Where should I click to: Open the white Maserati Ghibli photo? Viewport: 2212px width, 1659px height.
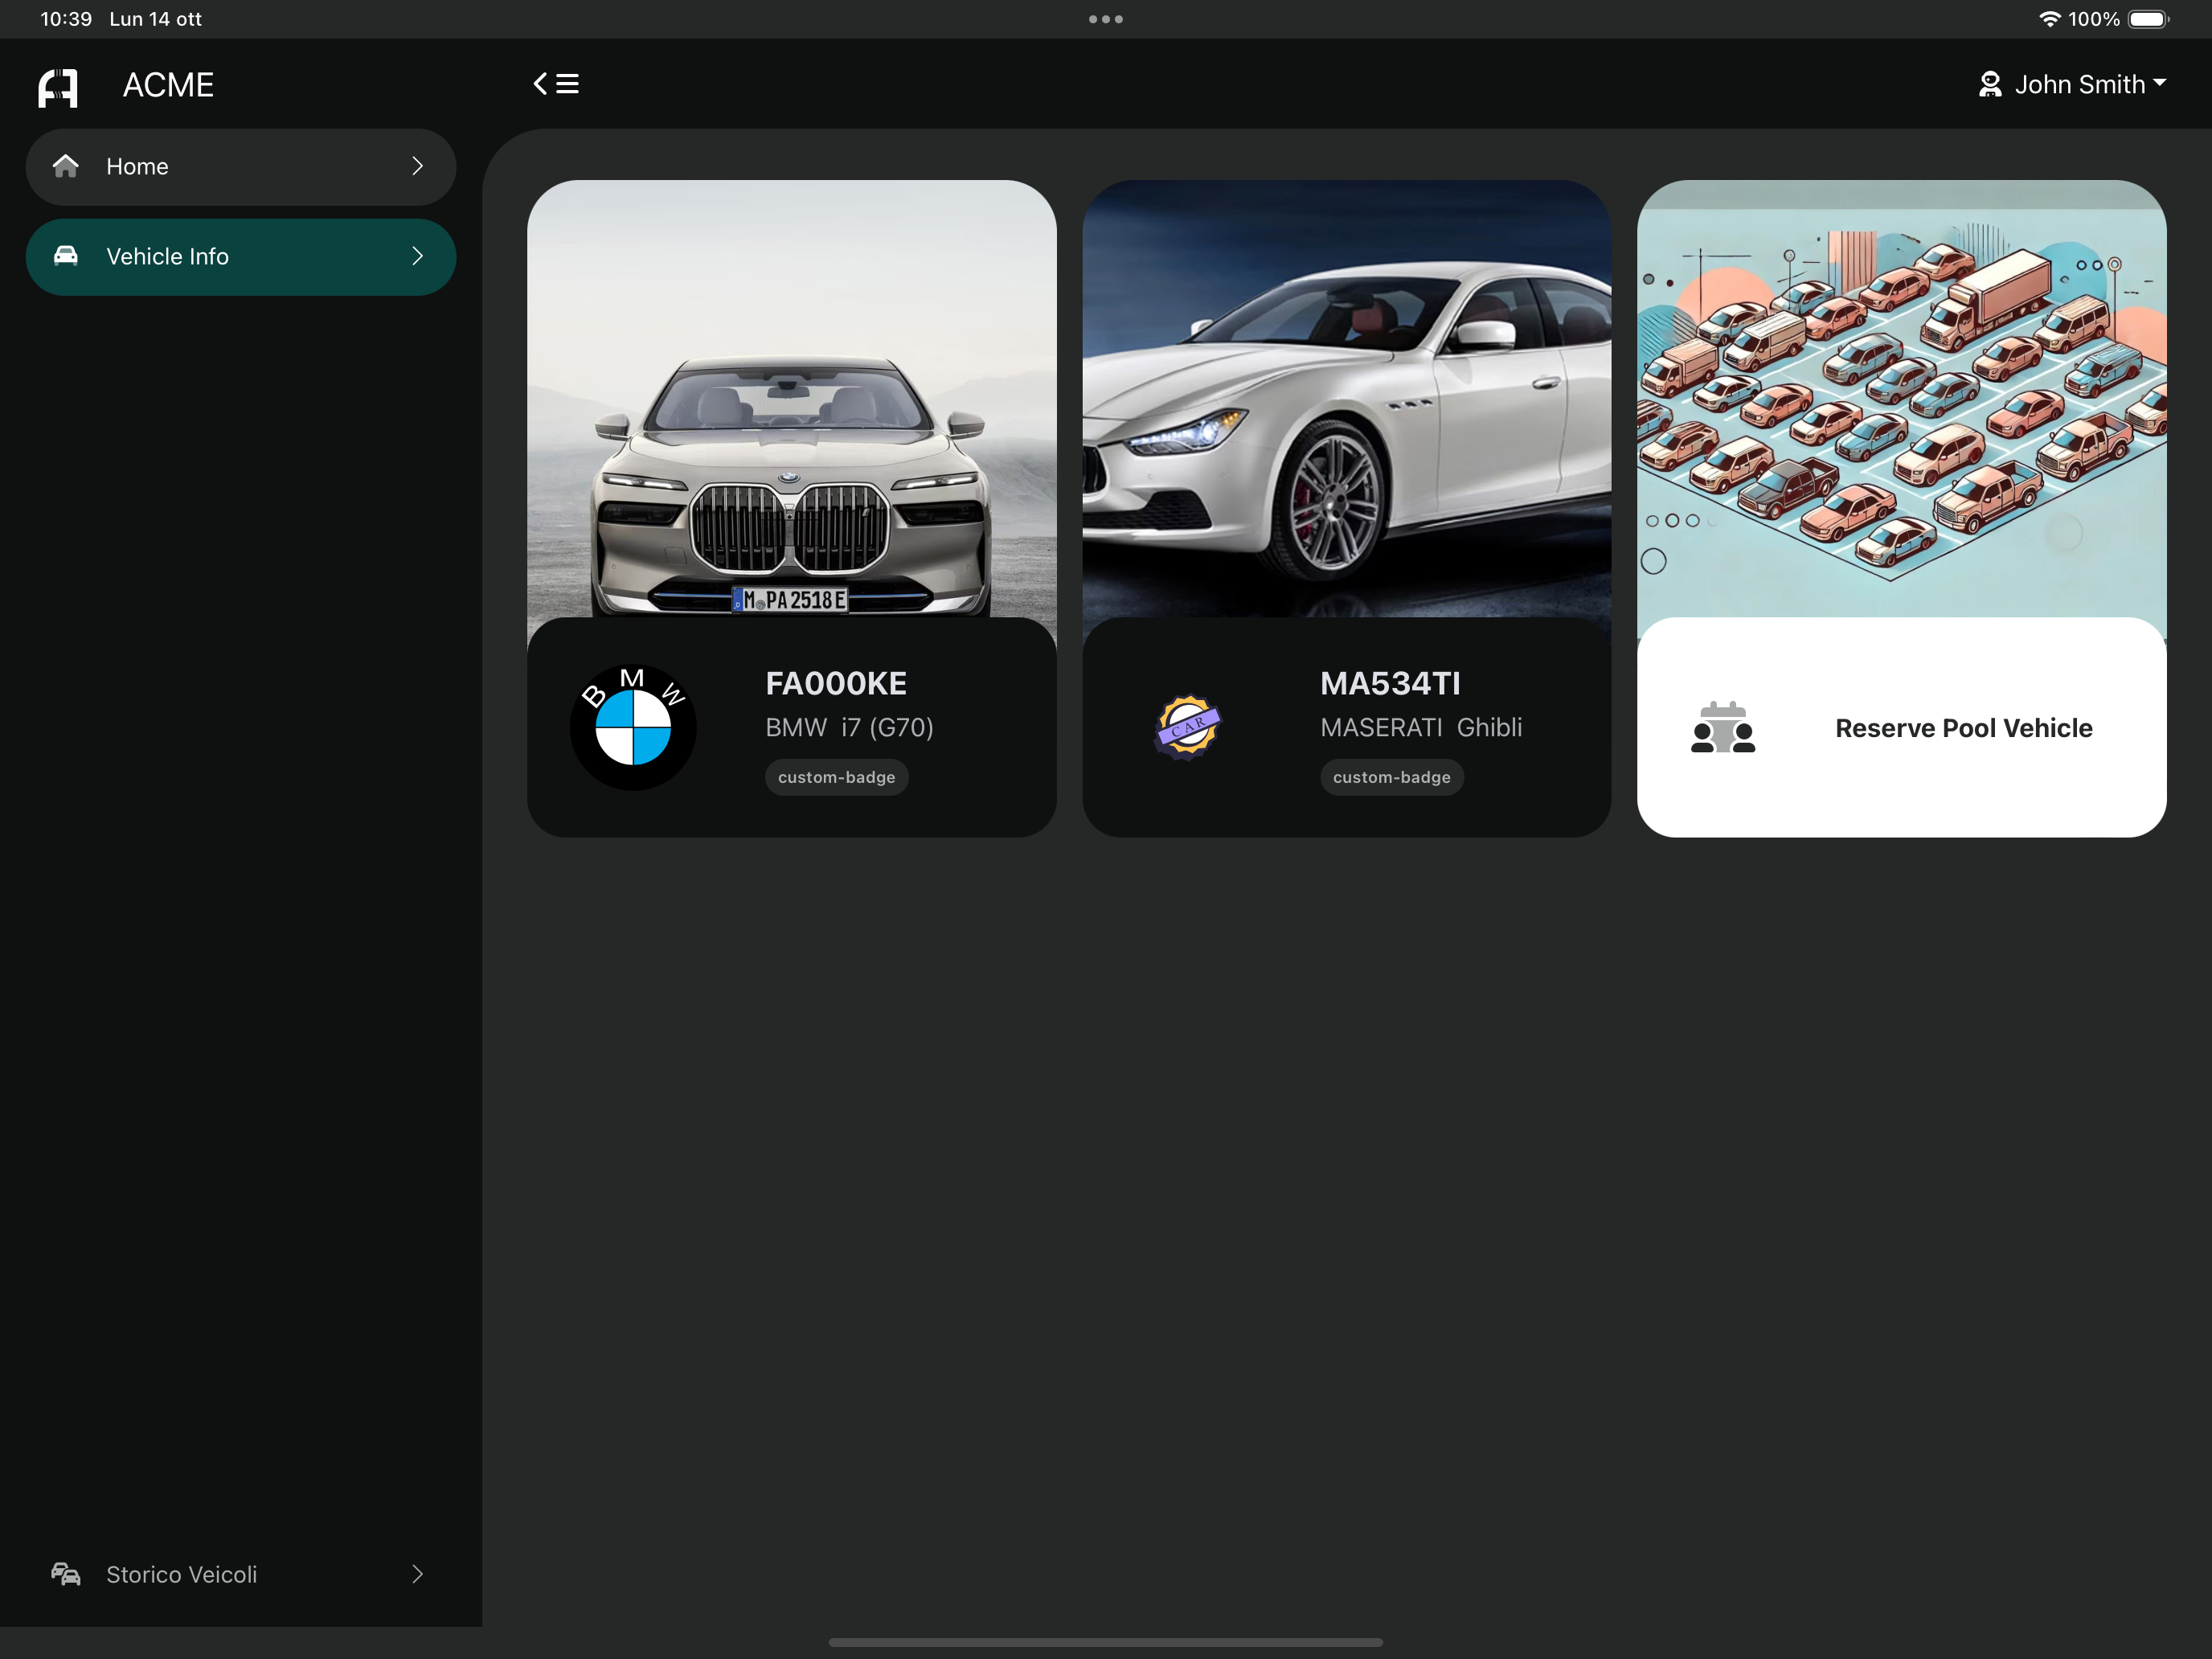[x=1346, y=399]
